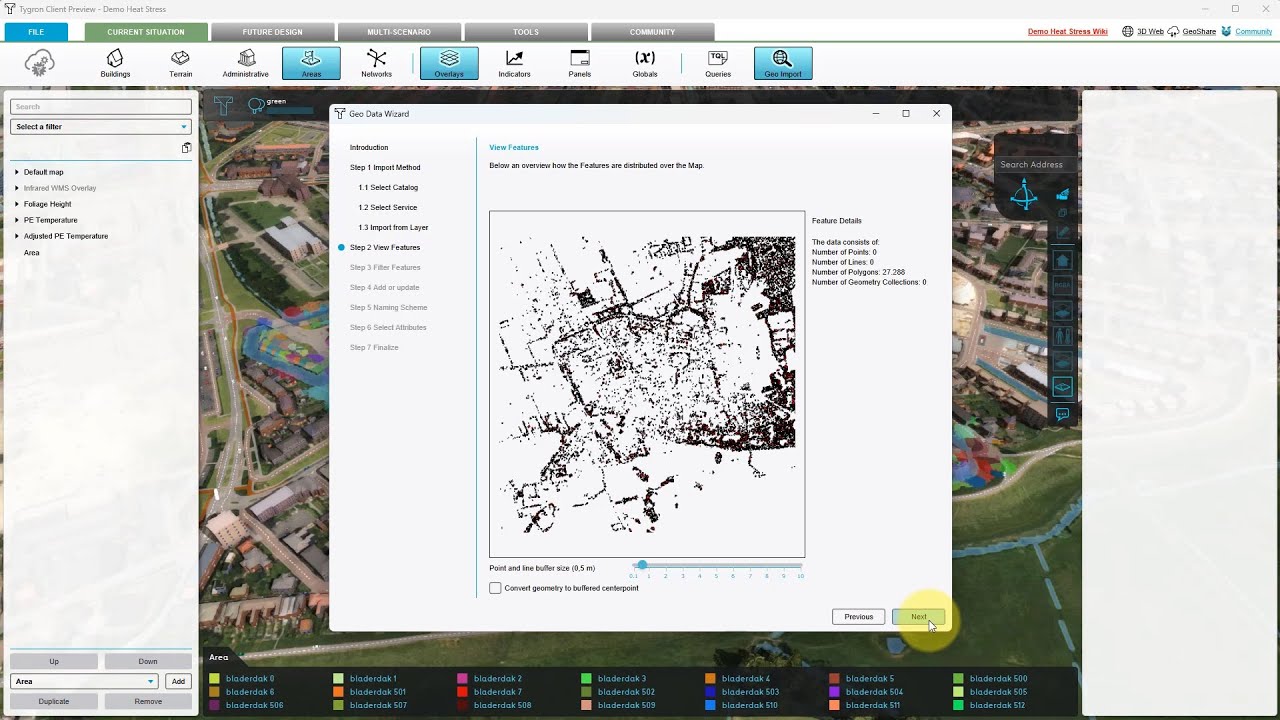The height and width of the screenshot is (720, 1280).
Task: Click the Tygron logo on the map
Action: click(223, 105)
